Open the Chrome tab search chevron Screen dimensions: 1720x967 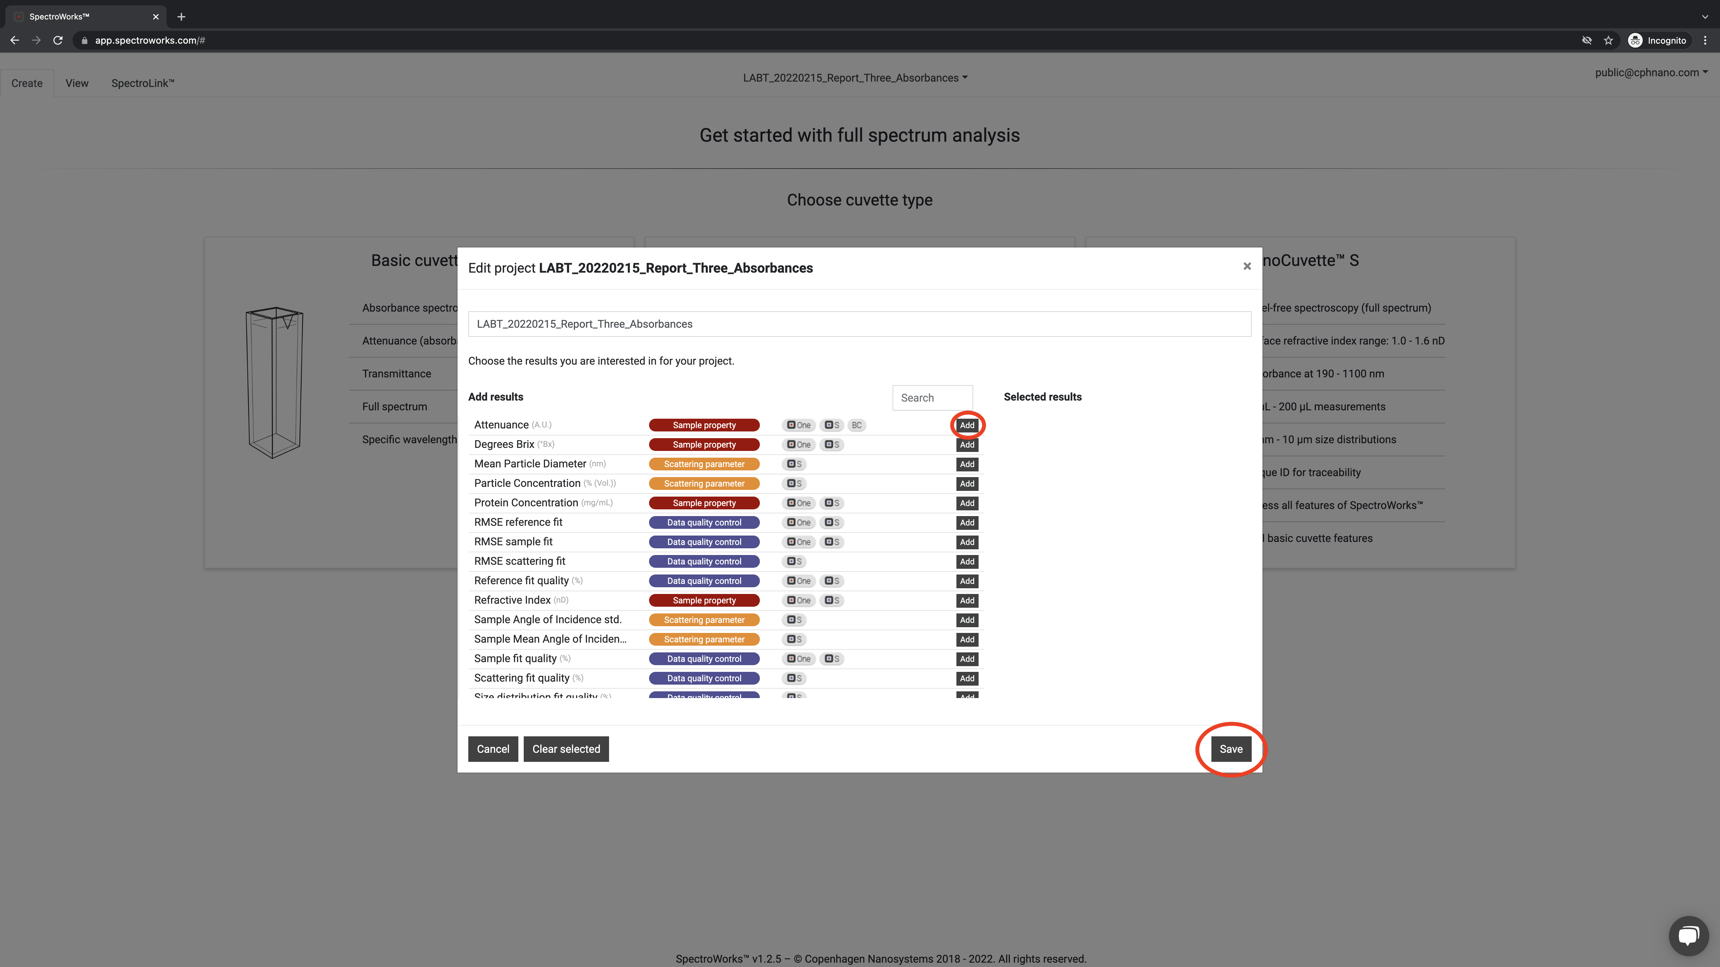pos(1704,17)
